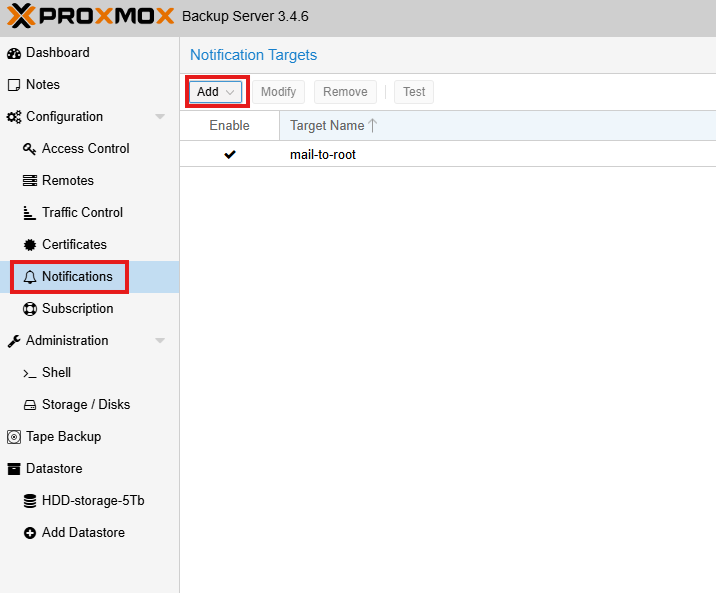Screen dimensions: 716x593
Task: Click the Enable column header
Action: pyautogui.click(x=230, y=126)
